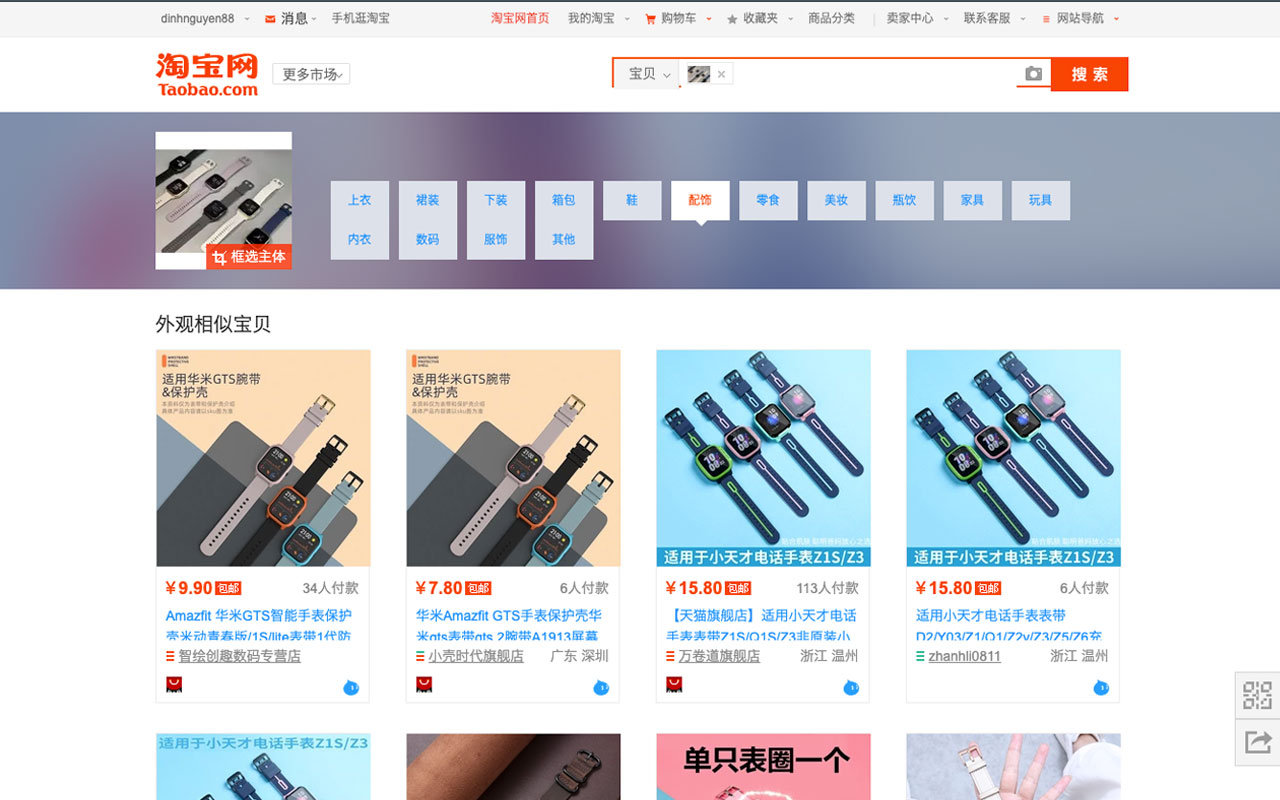Click 商品分类 link

(x=831, y=18)
